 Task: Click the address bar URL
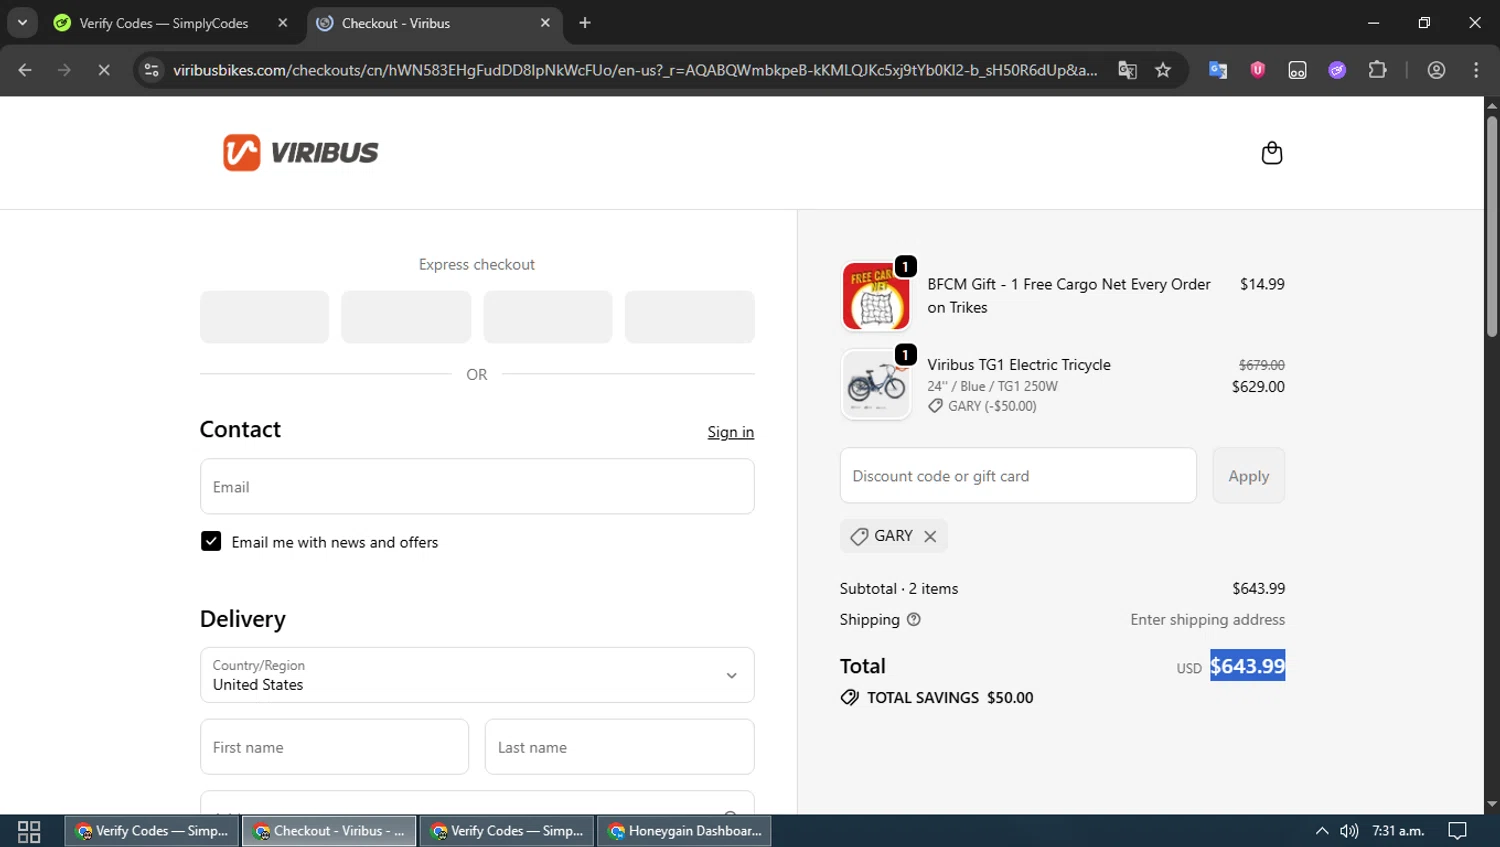[635, 70]
